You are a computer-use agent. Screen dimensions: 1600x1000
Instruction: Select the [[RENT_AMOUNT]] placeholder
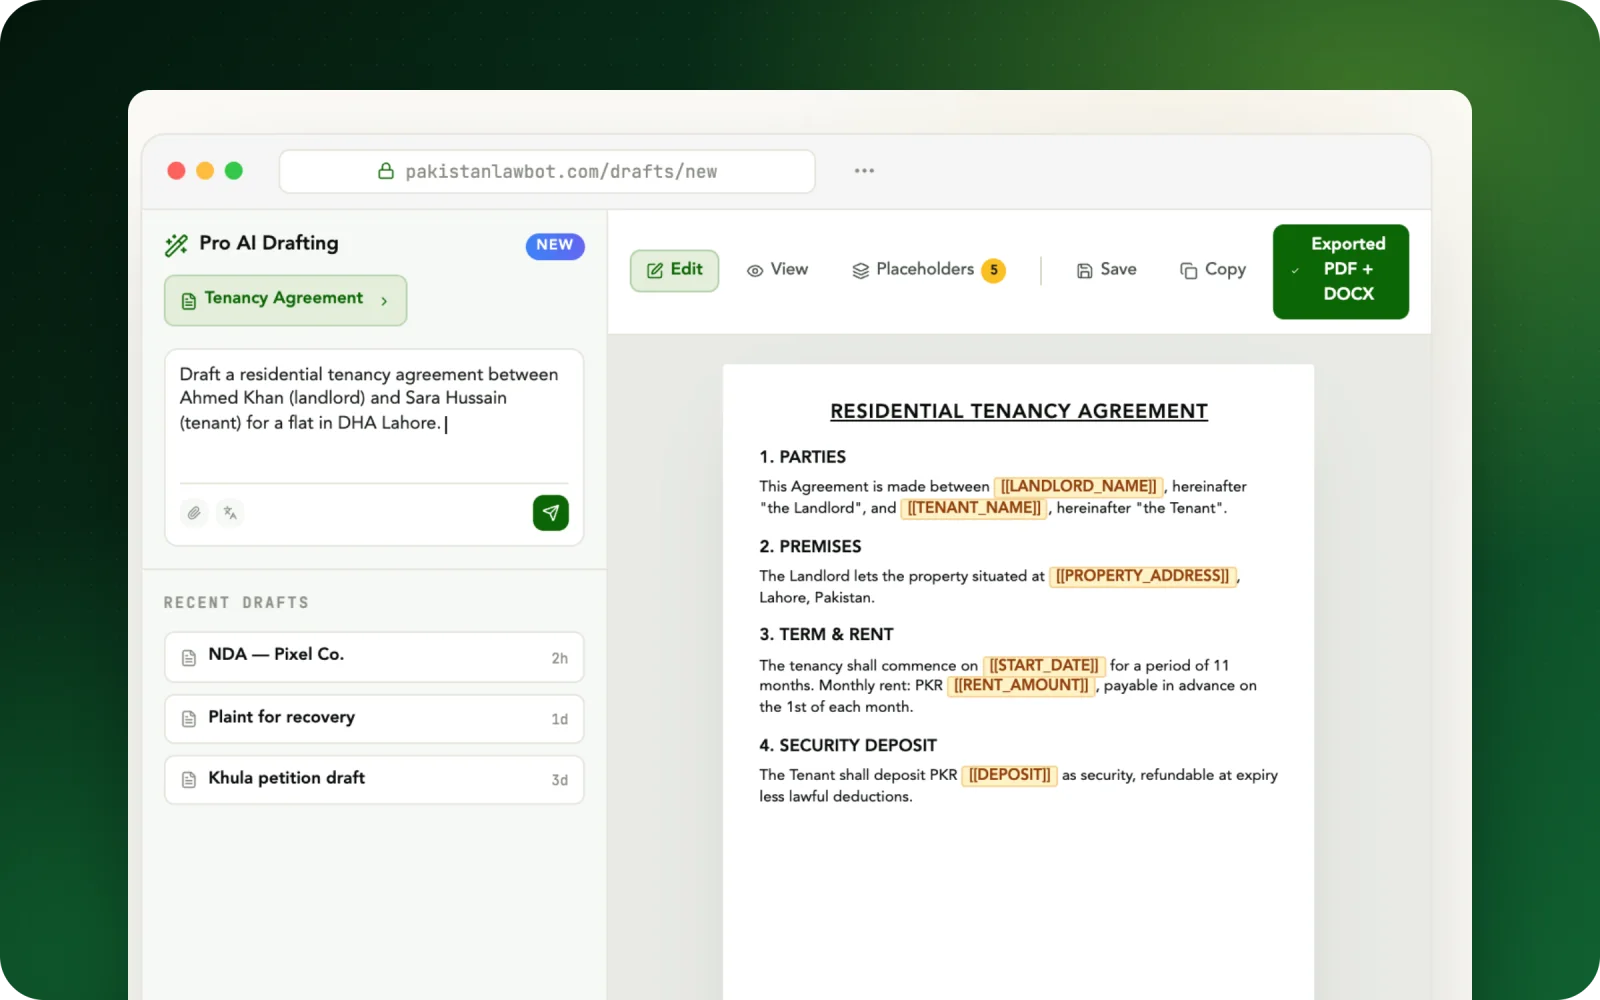click(1021, 686)
